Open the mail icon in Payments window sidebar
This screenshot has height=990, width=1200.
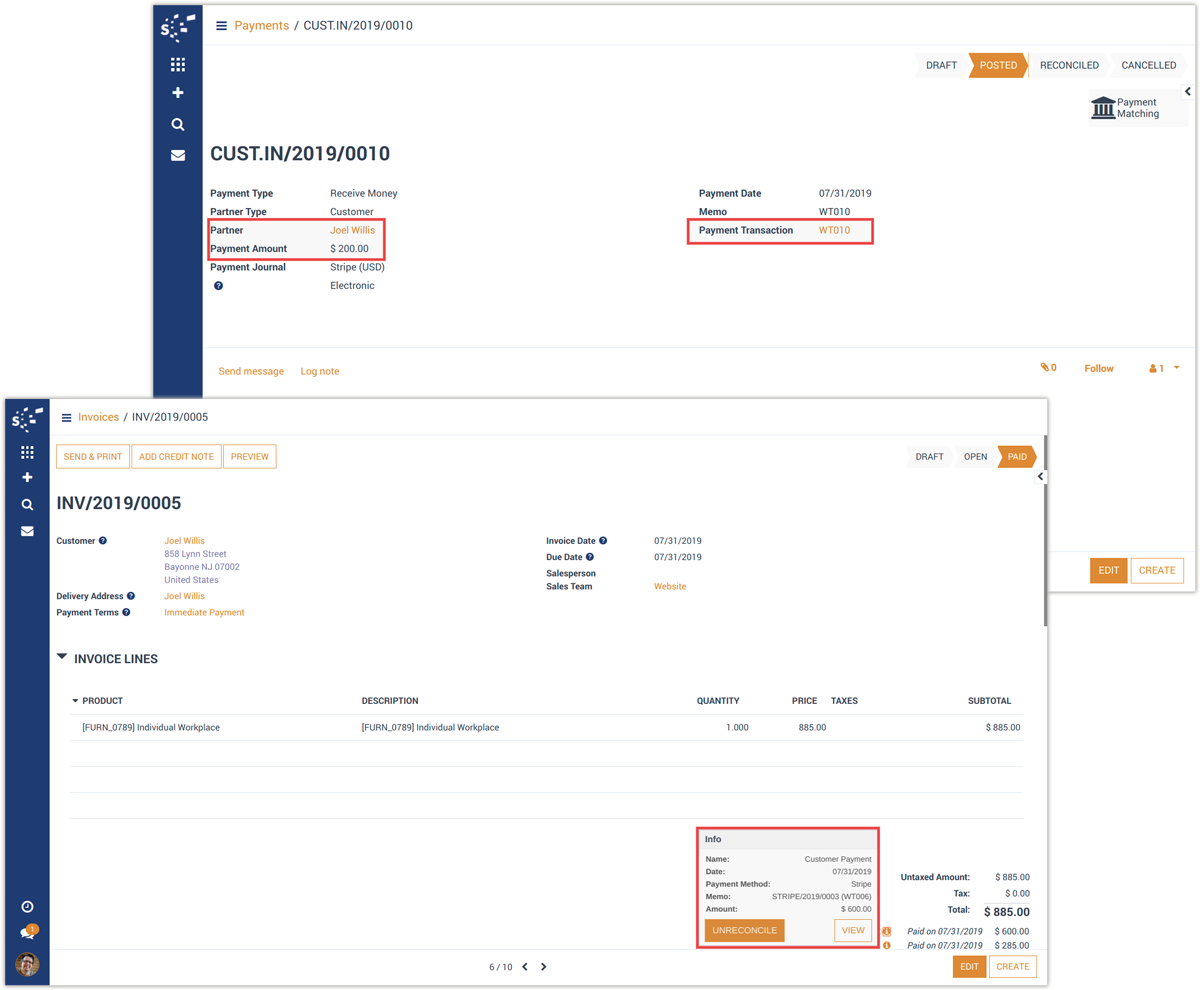tap(178, 155)
